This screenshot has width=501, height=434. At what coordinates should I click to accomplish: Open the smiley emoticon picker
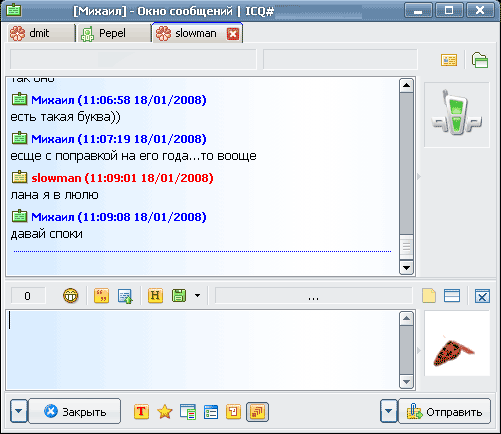click(x=70, y=295)
